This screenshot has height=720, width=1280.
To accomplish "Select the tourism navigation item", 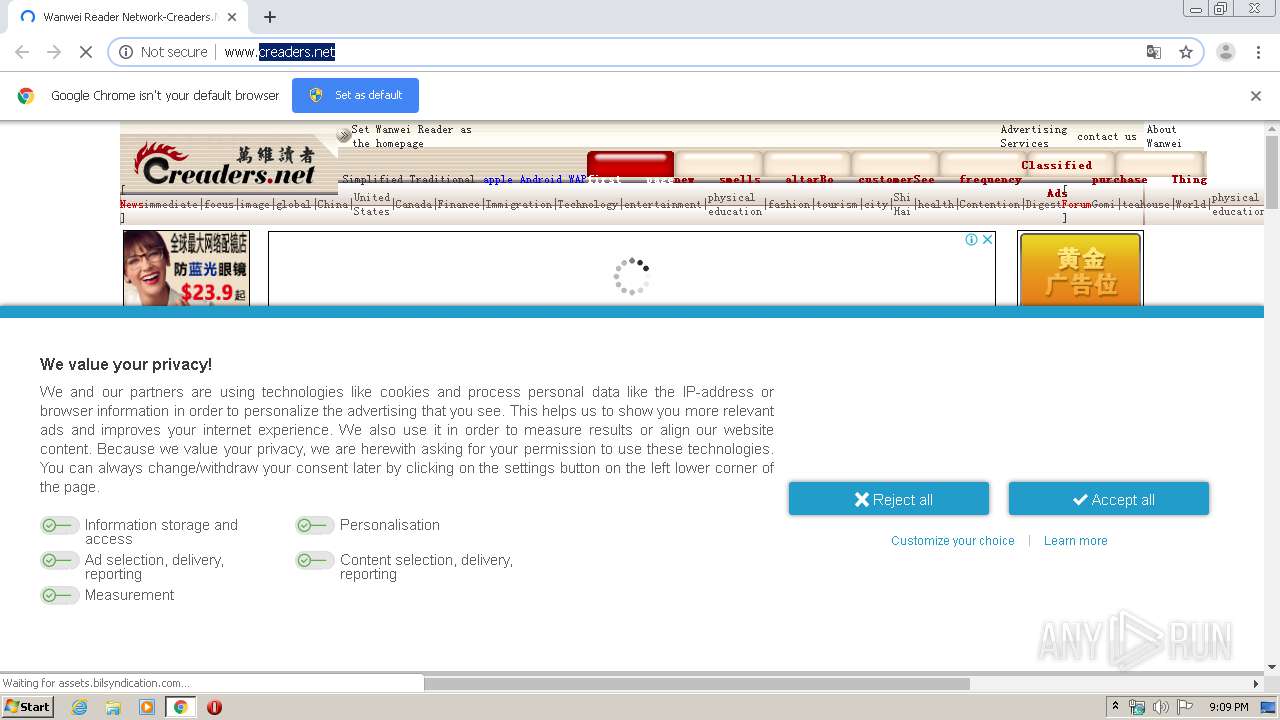I will 837,204.
